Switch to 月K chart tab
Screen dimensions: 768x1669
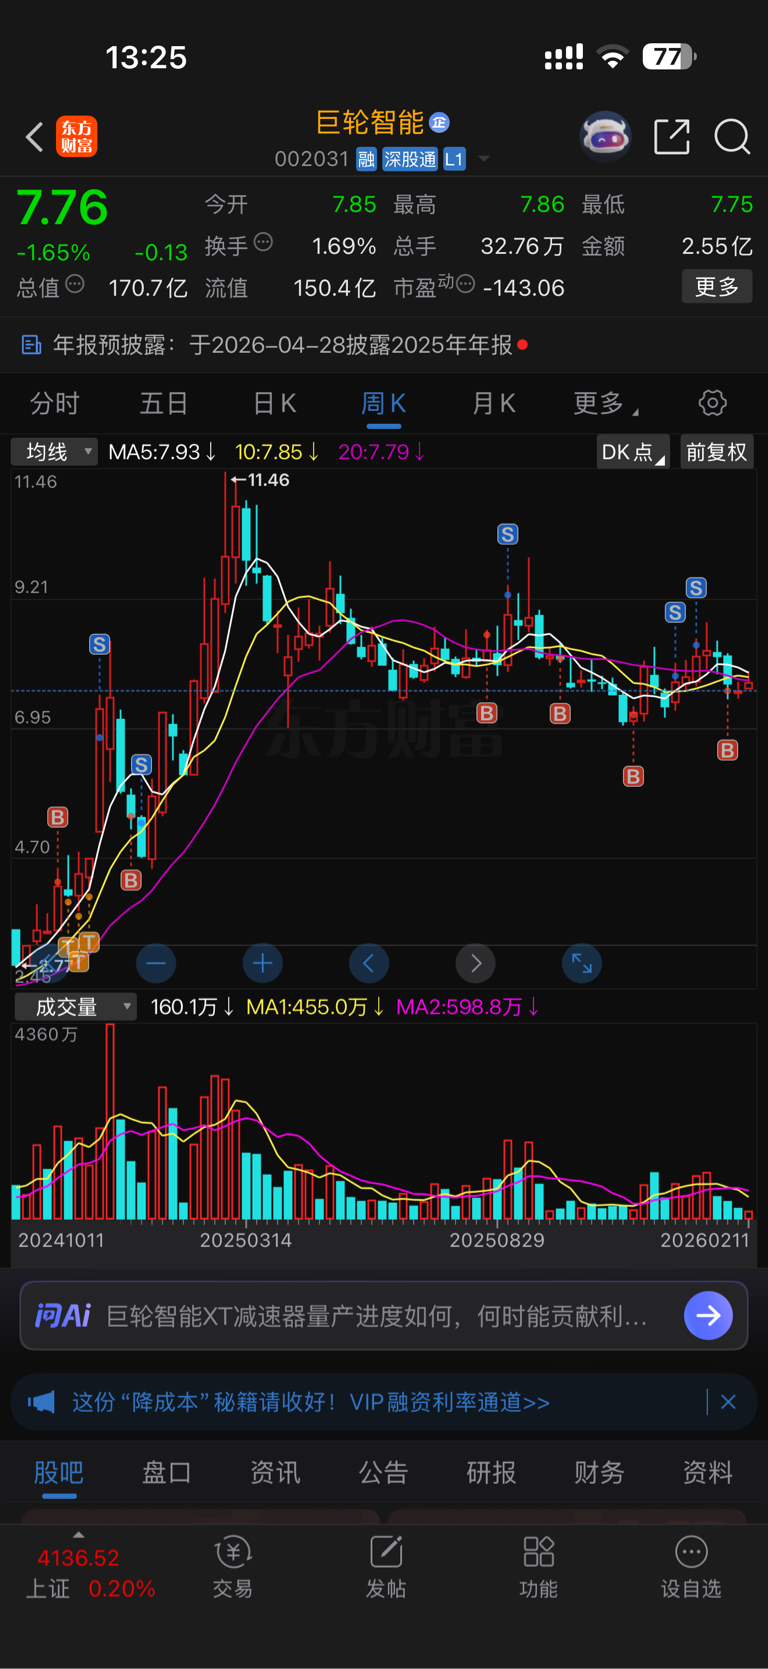coord(493,403)
